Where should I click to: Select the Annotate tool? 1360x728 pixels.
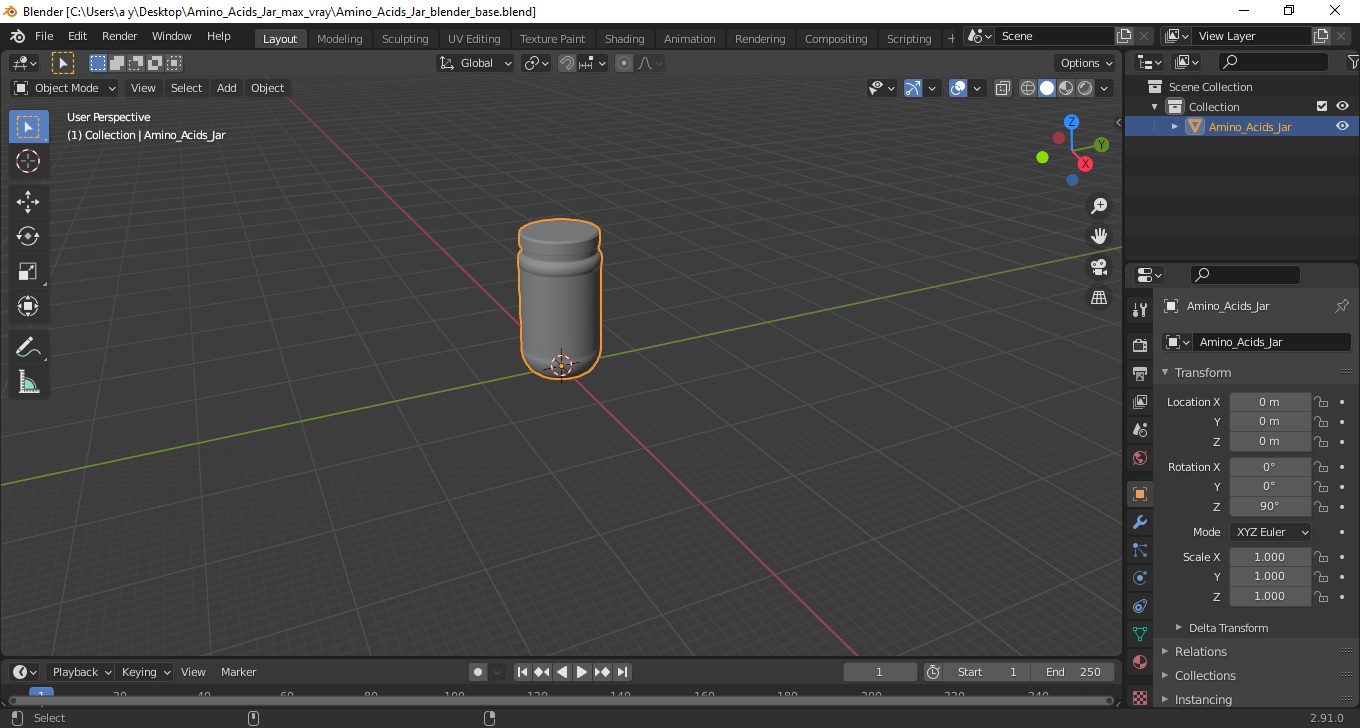coord(28,348)
